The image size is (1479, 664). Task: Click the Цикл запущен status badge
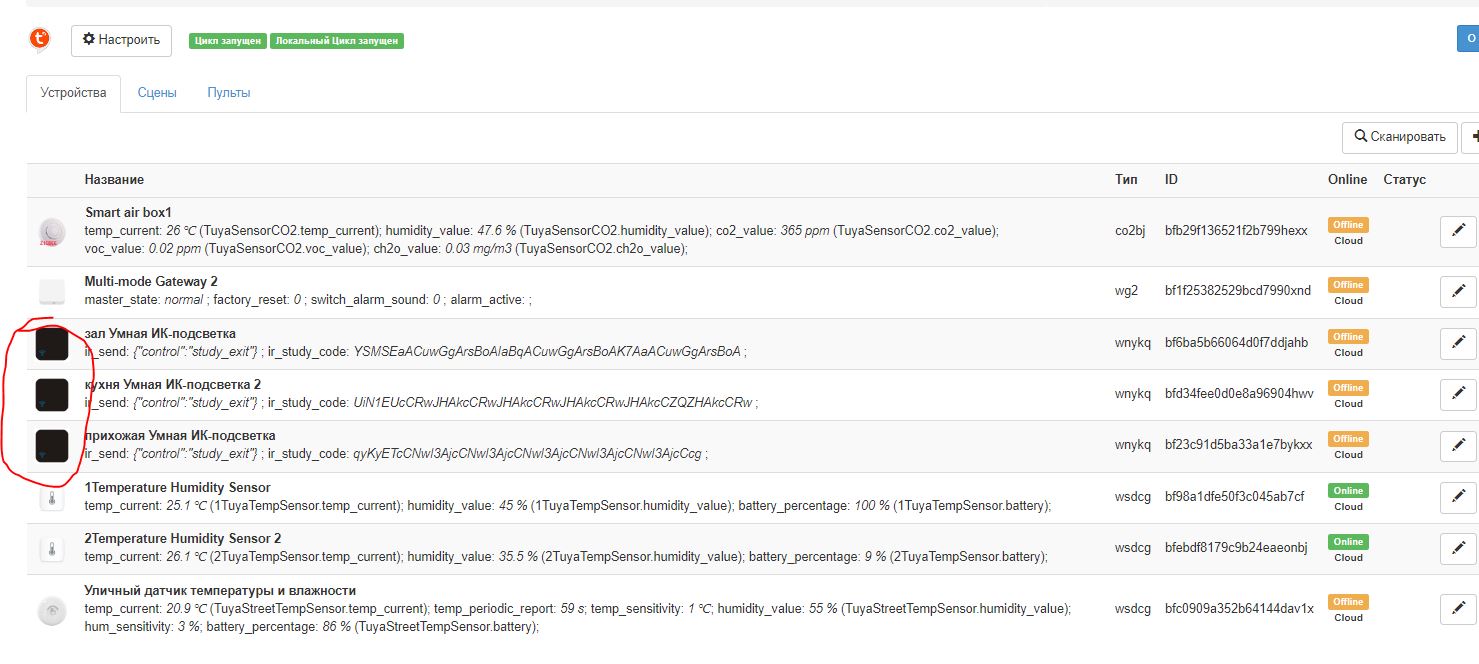pyautogui.click(x=227, y=41)
